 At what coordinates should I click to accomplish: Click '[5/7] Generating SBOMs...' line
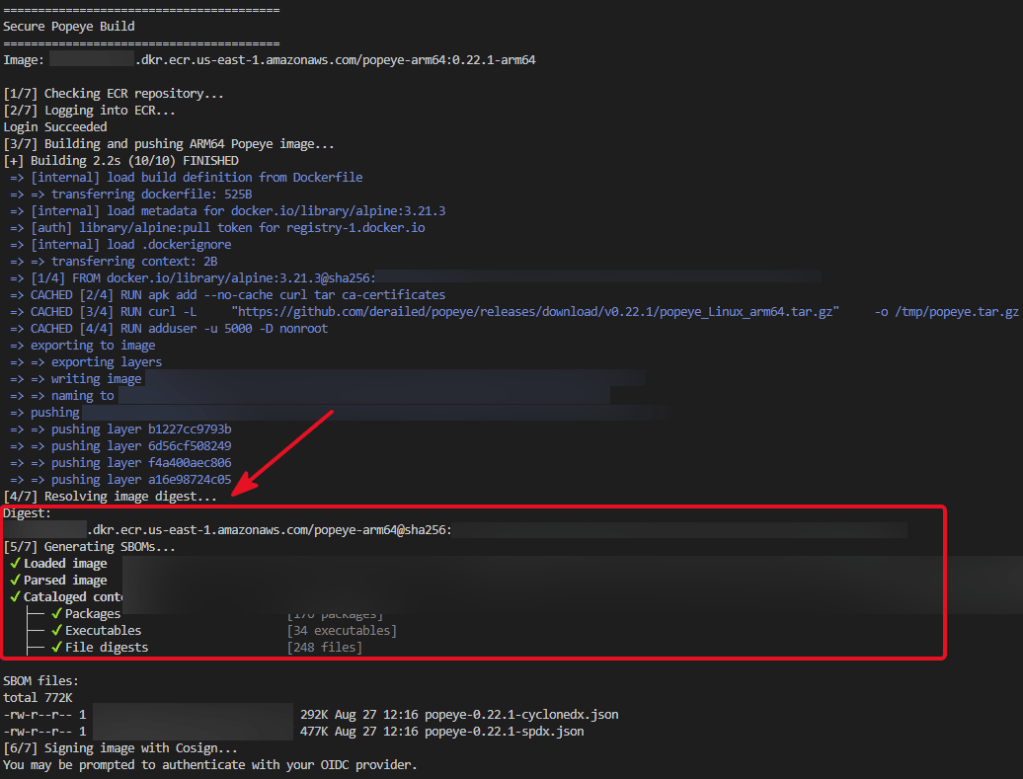click(x=89, y=547)
